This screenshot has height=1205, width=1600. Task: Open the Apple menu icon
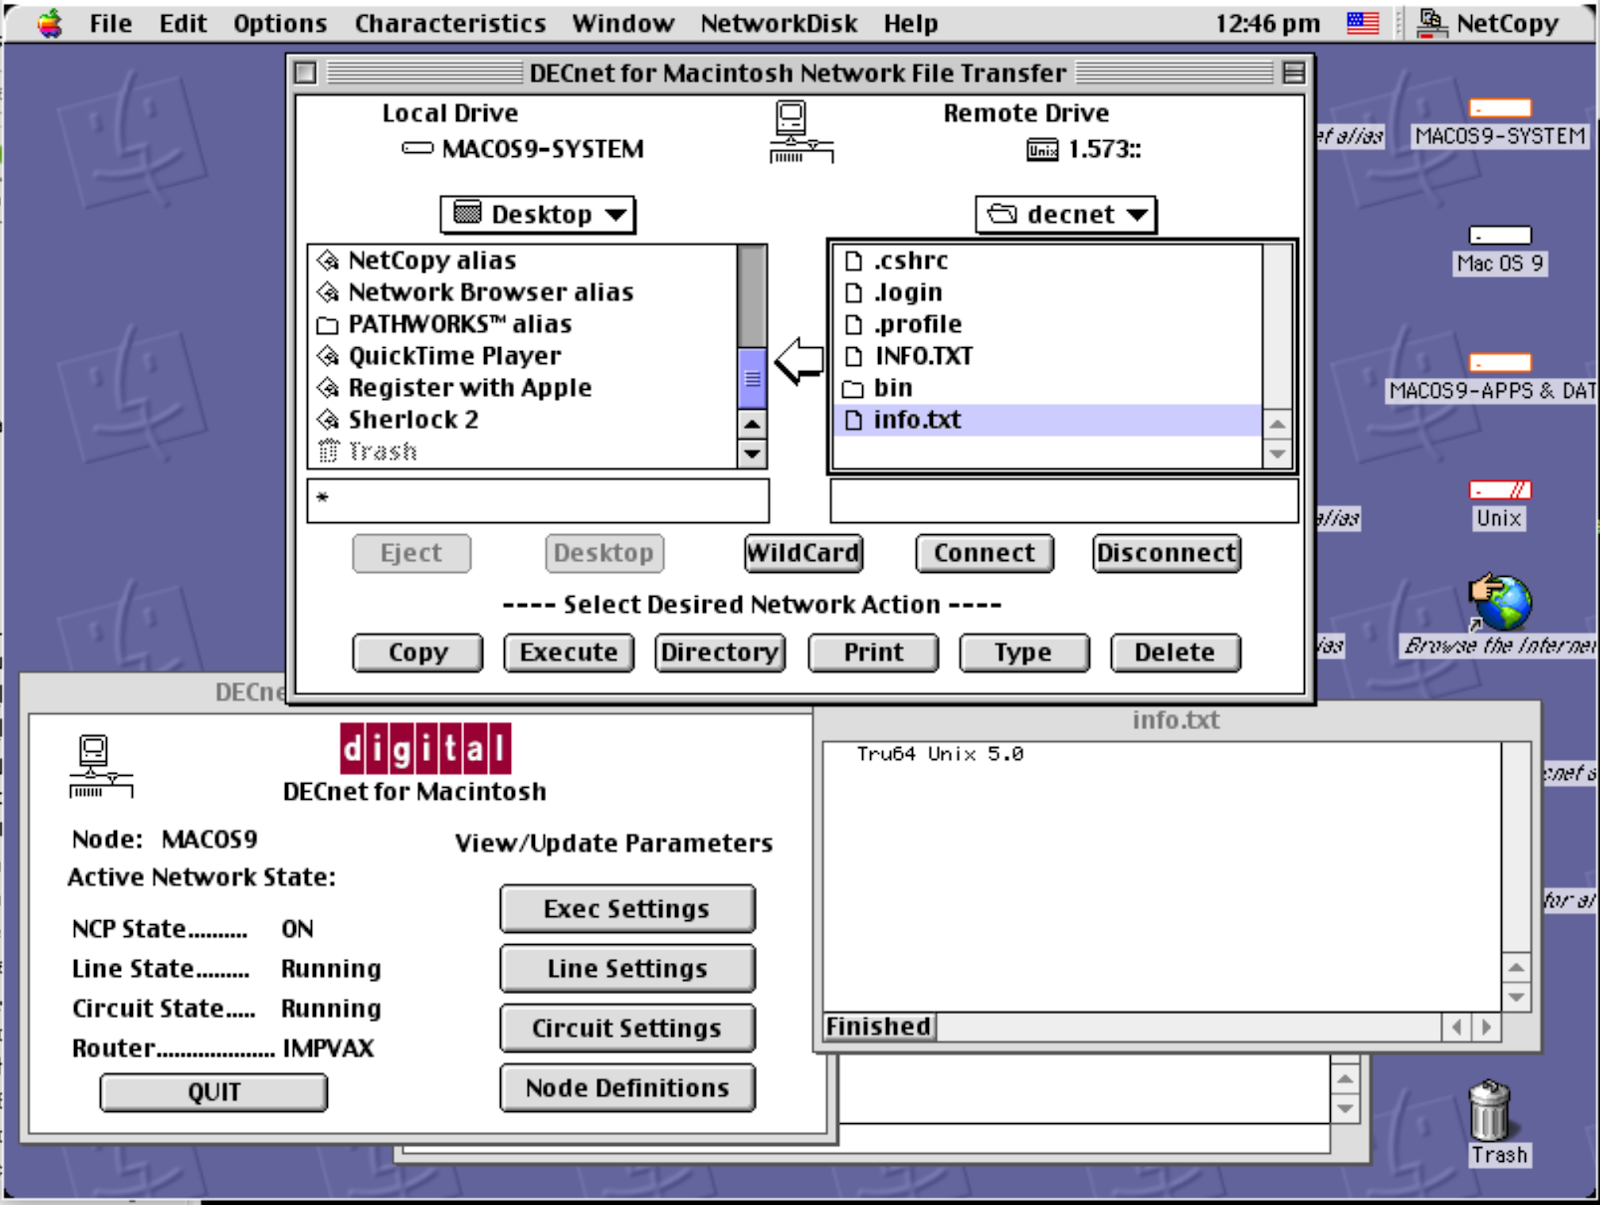[49, 23]
